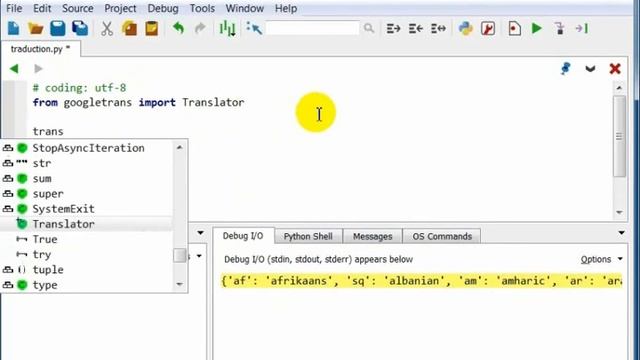
Task: Run the program with green play button
Action: (537, 29)
